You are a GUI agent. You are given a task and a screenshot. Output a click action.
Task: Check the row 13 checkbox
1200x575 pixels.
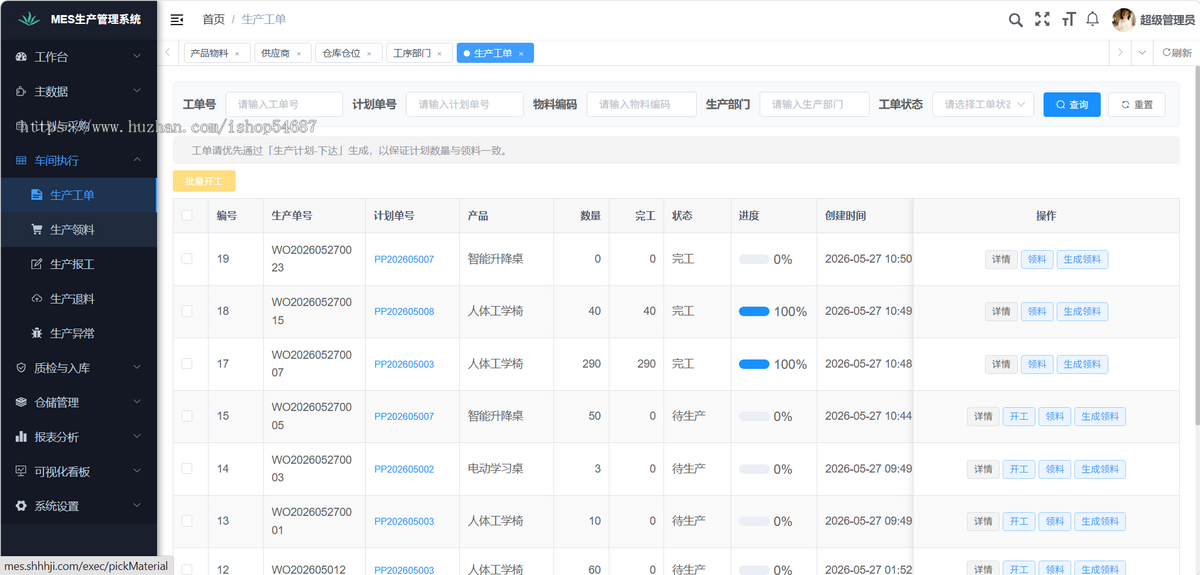tap(187, 521)
